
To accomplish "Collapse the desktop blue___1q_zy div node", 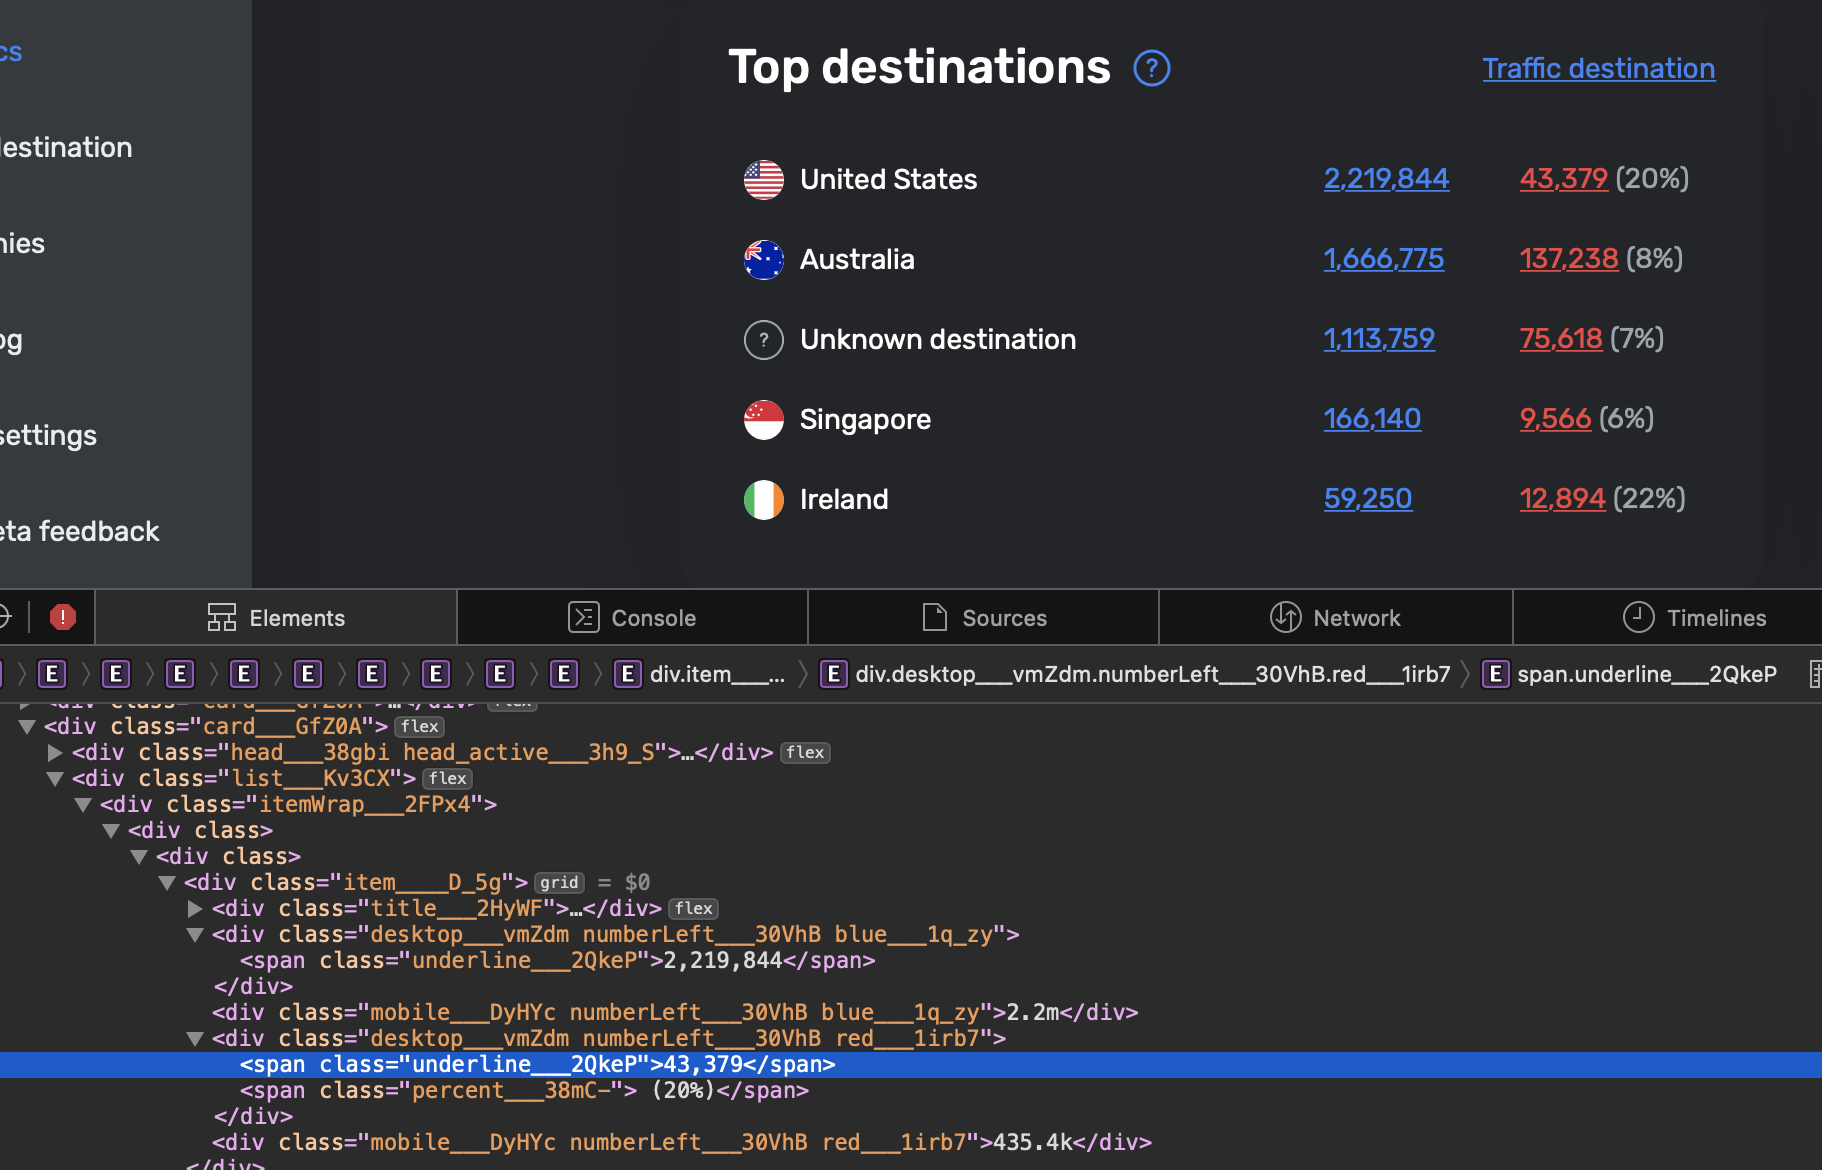I will pyautogui.click(x=195, y=935).
